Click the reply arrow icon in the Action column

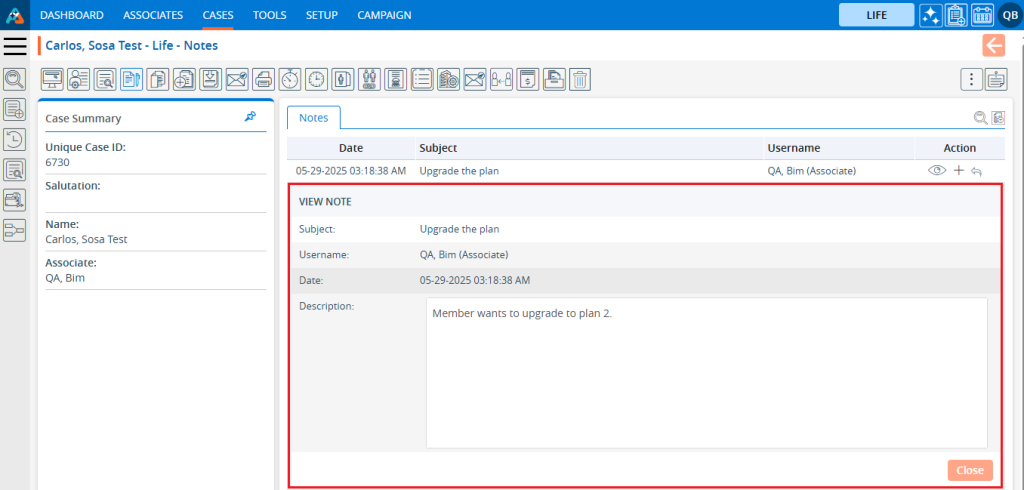point(977,171)
